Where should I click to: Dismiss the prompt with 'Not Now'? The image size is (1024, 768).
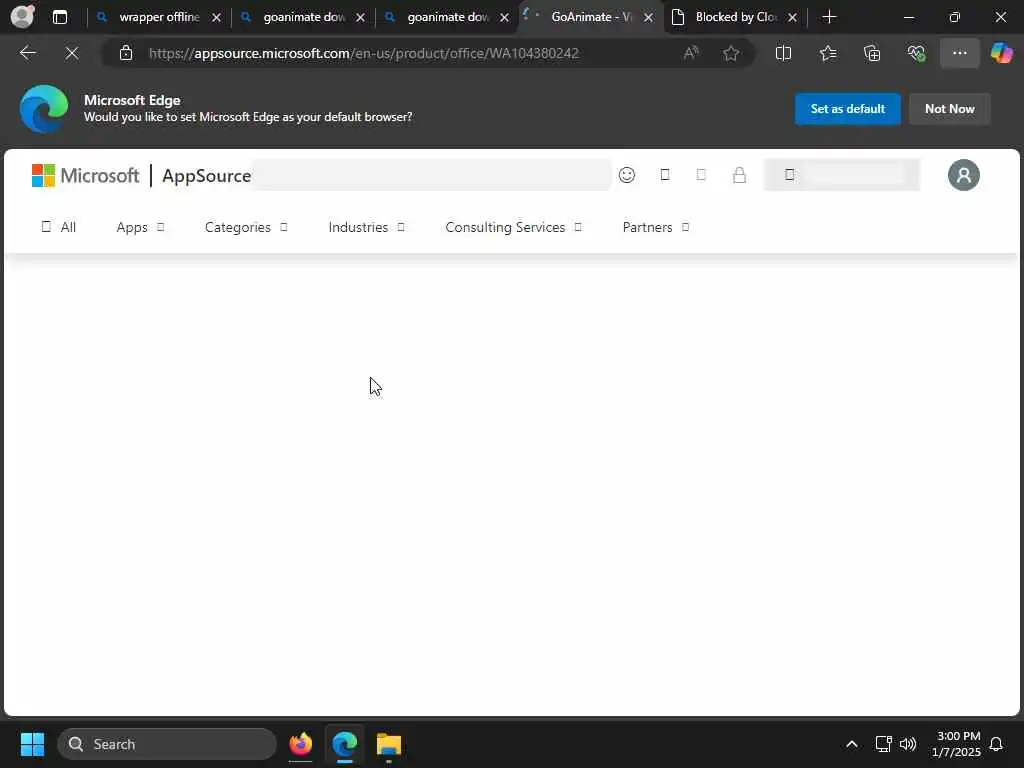pyautogui.click(x=949, y=108)
